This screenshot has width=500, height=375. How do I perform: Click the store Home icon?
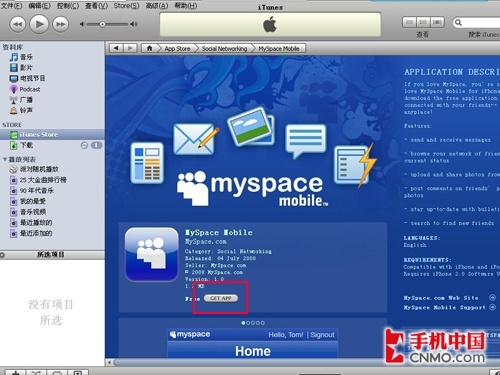pyautogui.click(x=149, y=48)
